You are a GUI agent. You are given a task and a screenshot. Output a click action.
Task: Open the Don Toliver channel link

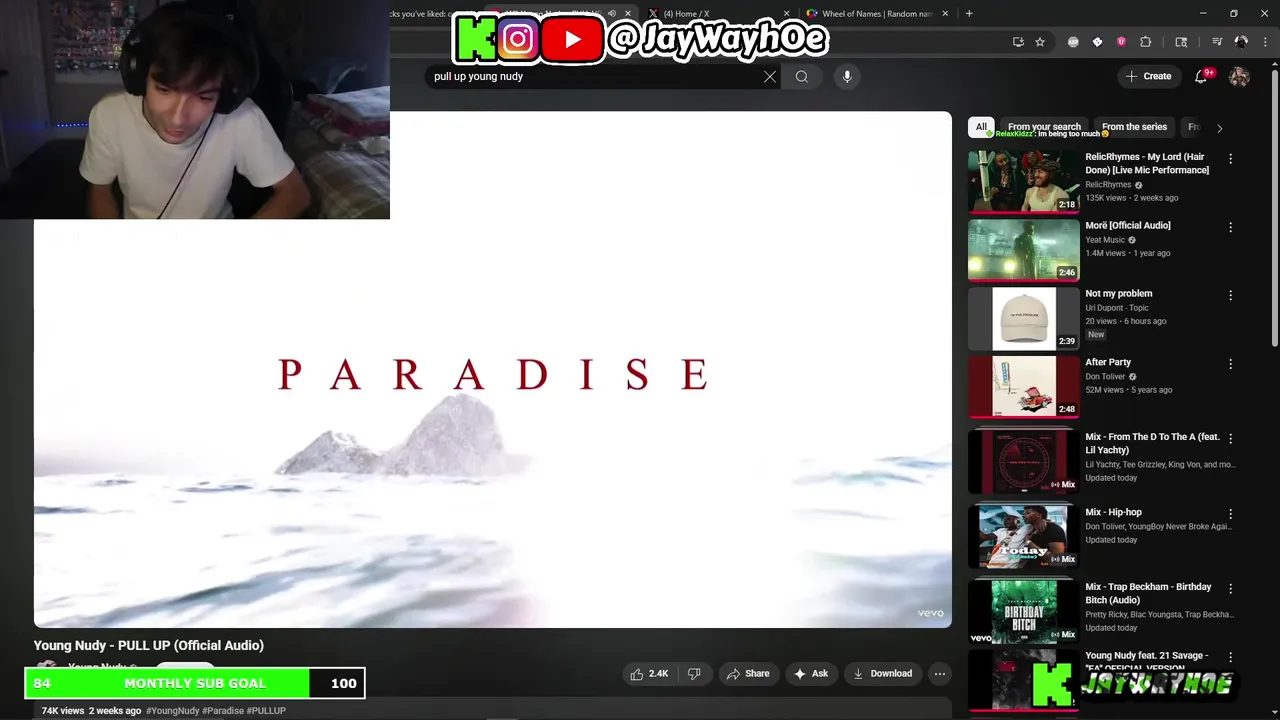[1105, 377]
